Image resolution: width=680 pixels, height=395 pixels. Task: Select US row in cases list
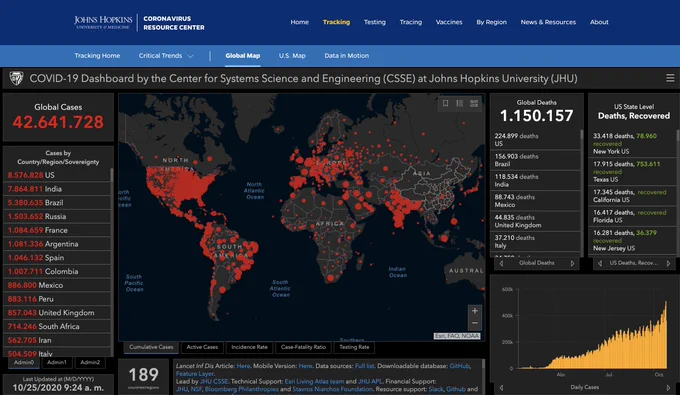tap(57, 175)
